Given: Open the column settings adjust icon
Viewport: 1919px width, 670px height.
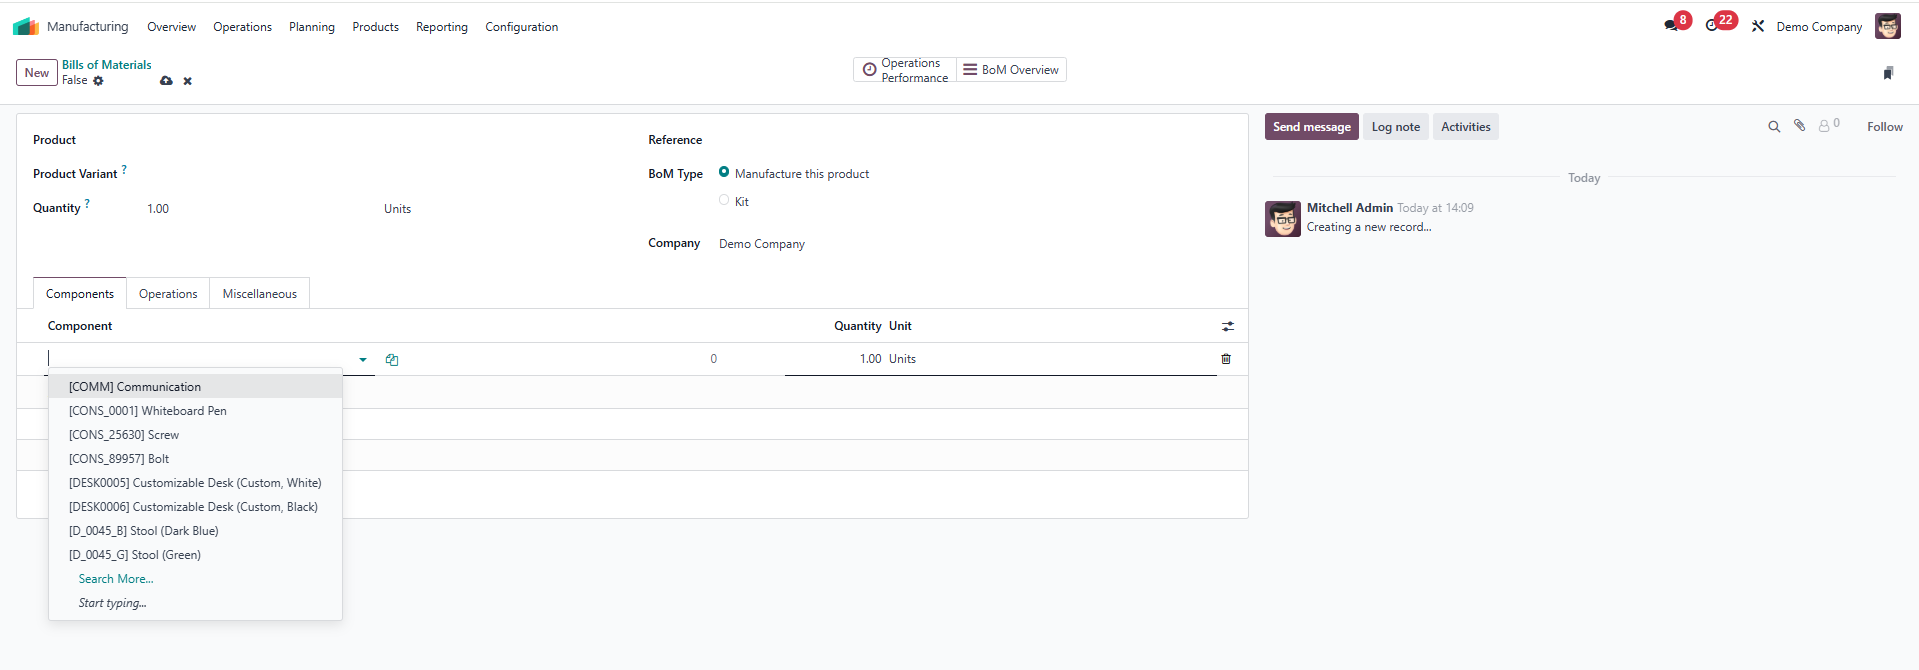Looking at the screenshot, I should (x=1228, y=326).
